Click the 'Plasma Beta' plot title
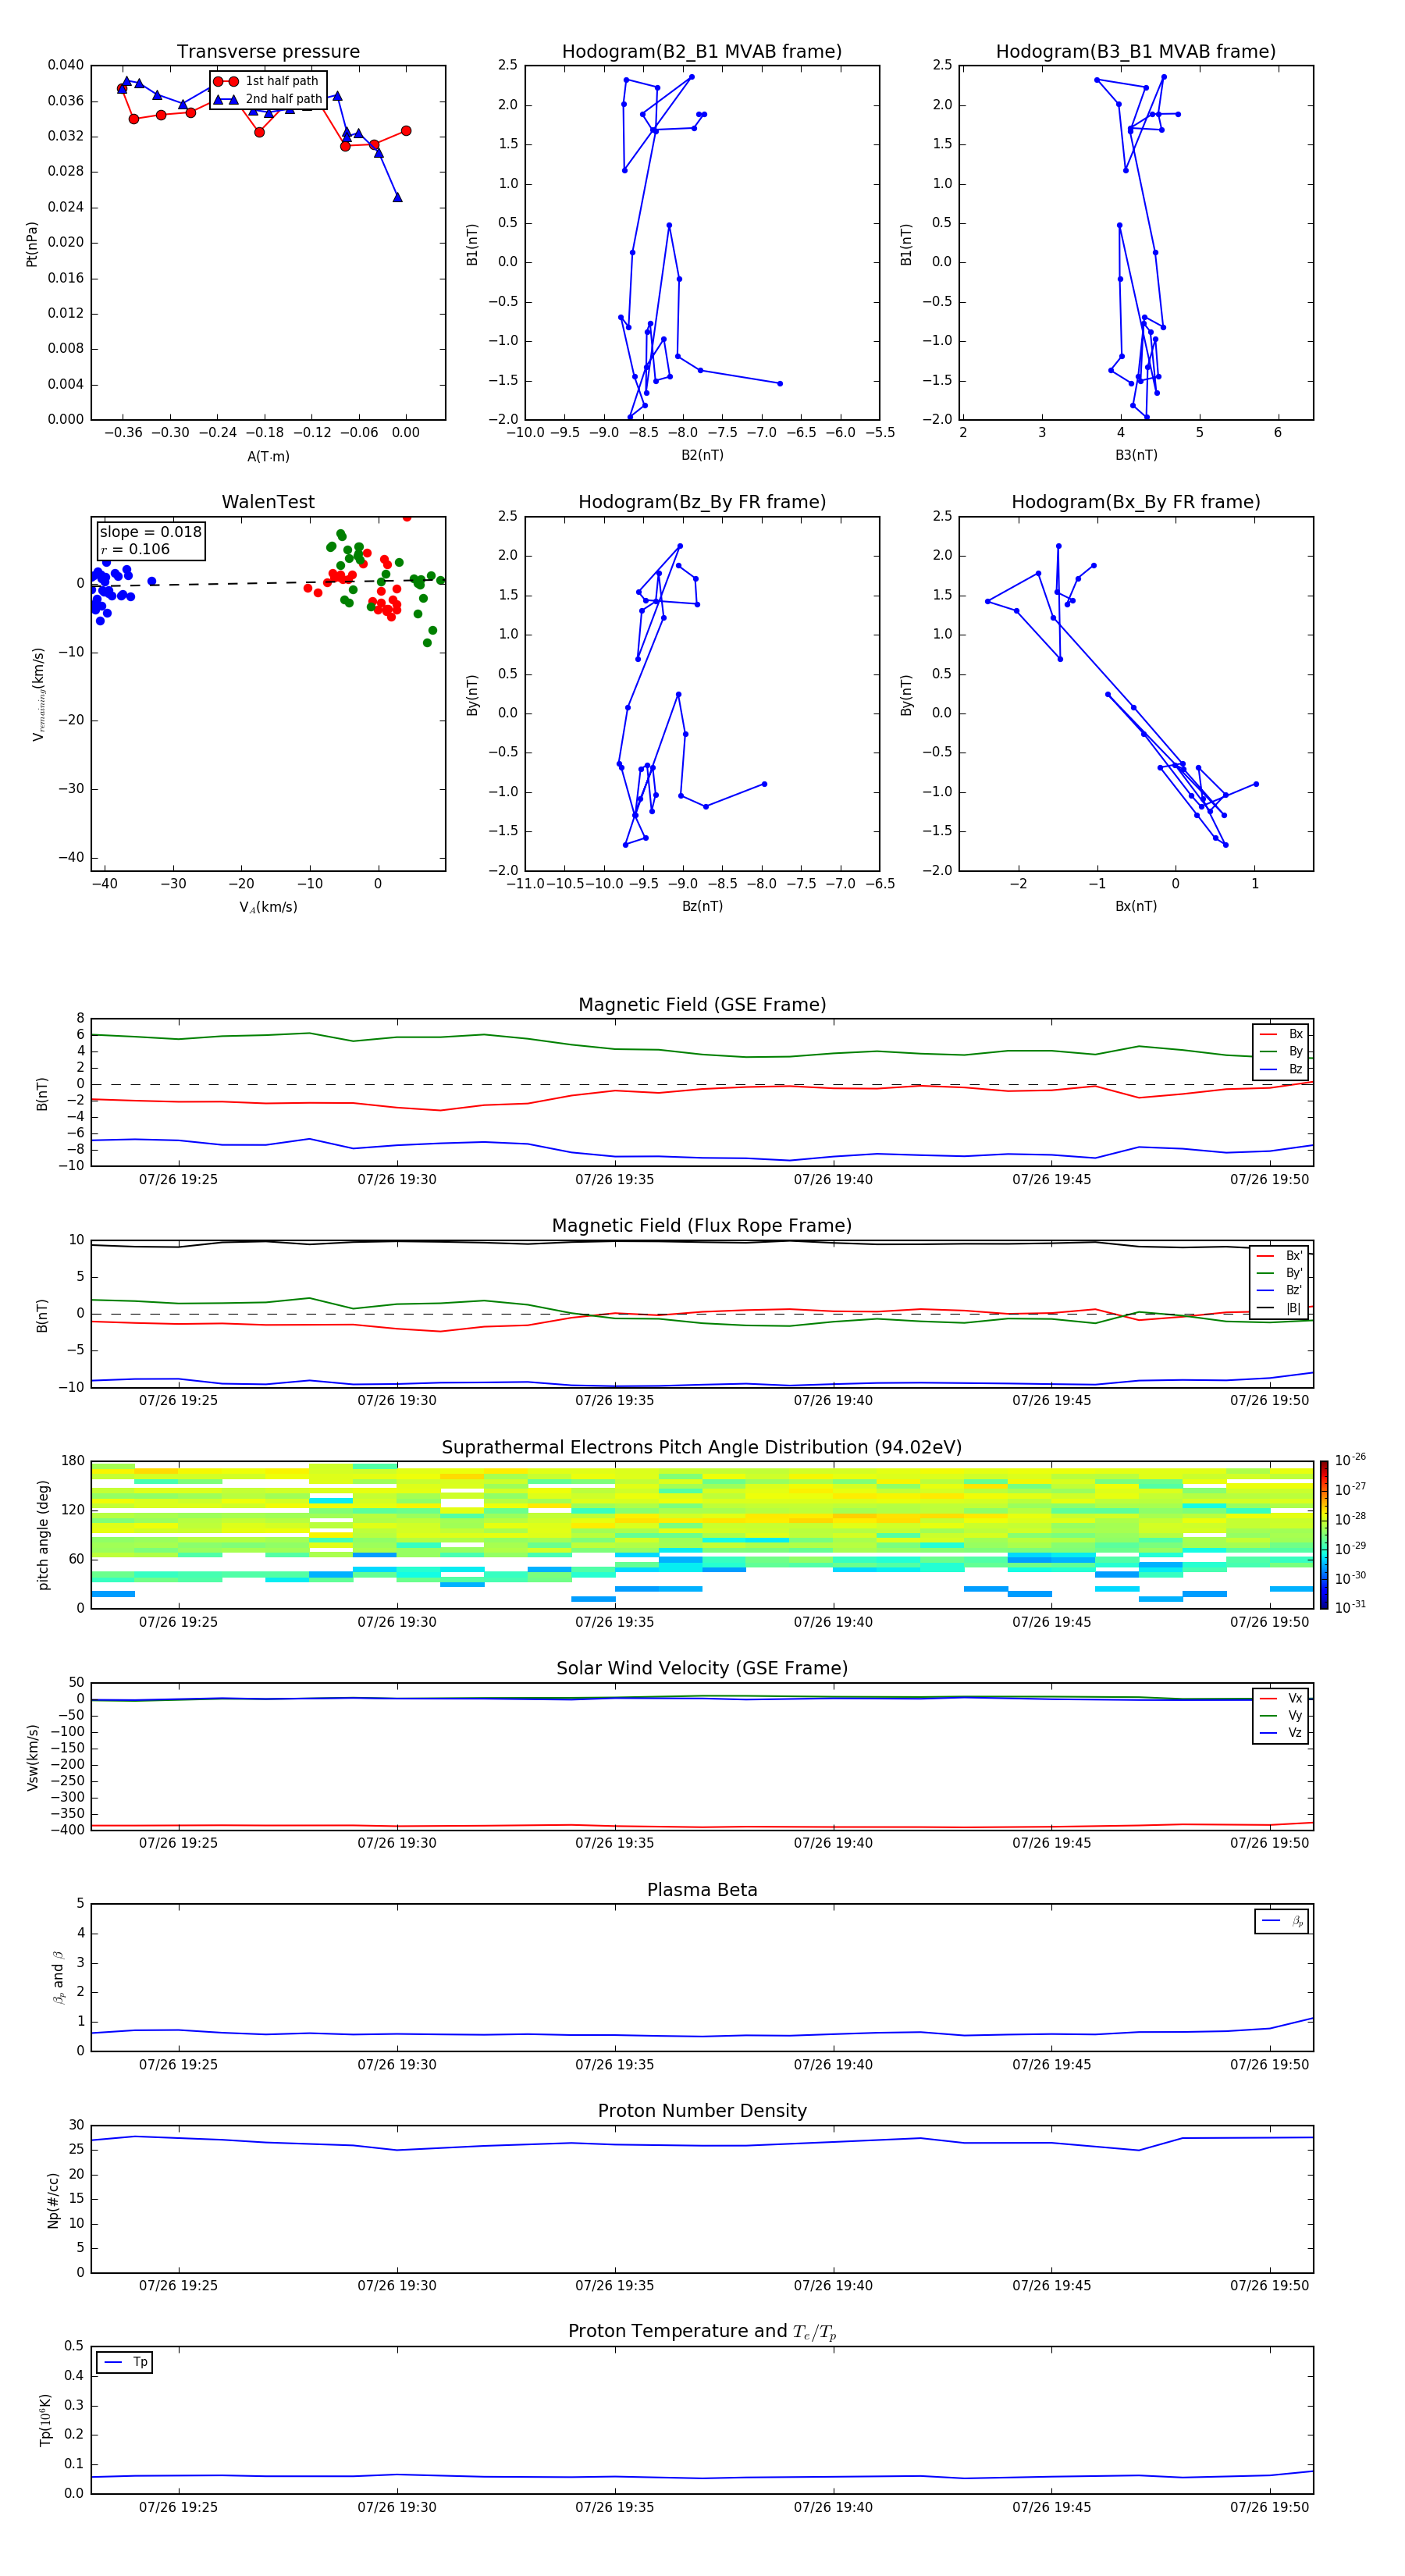 pyautogui.click(x=702, y=1890)
